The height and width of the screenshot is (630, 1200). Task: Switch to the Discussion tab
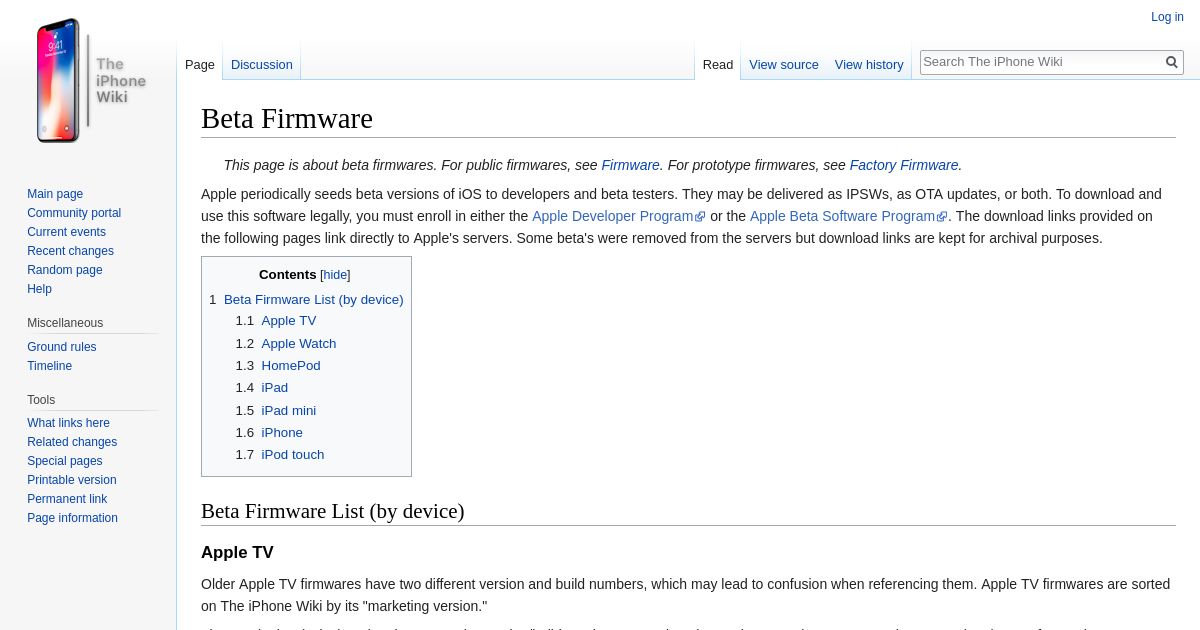point(262,64)
